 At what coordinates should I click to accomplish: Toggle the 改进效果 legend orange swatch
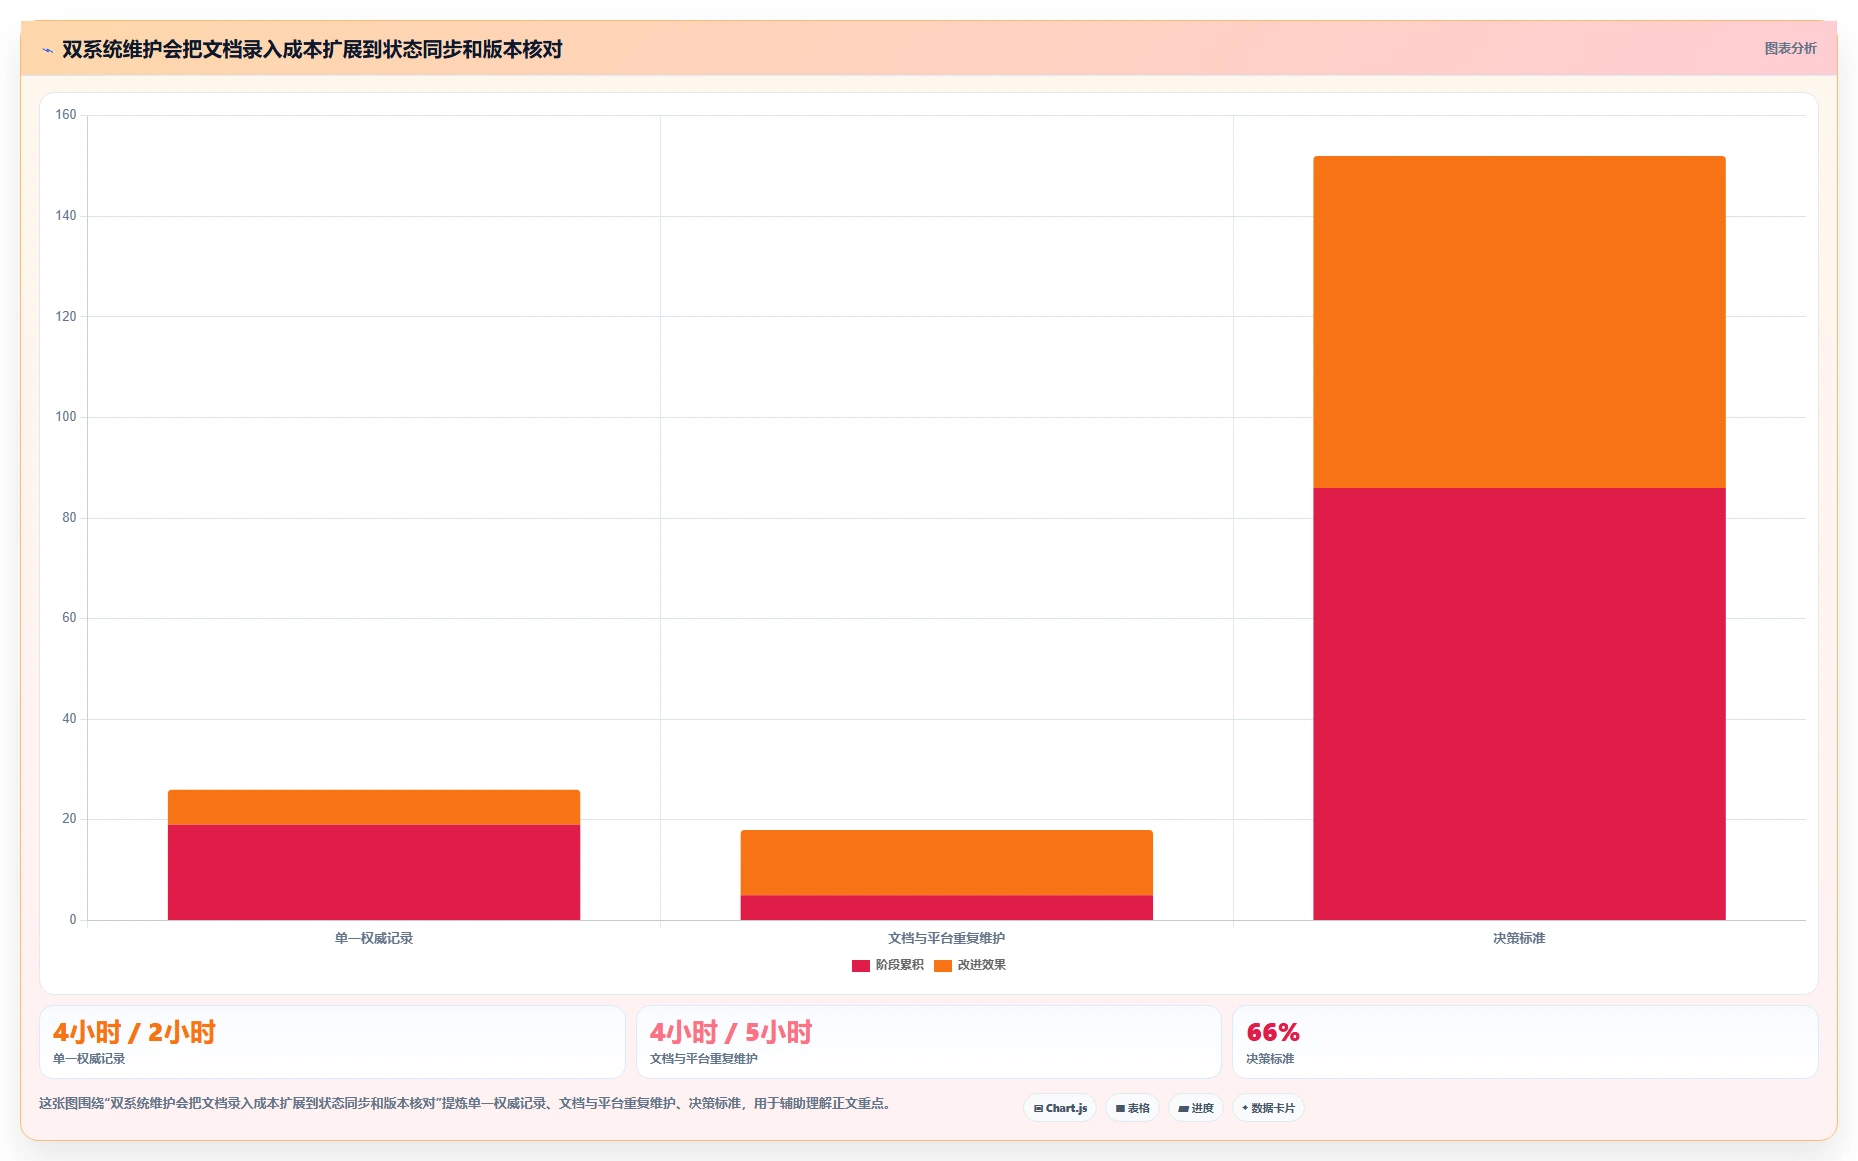click(942, 965)
